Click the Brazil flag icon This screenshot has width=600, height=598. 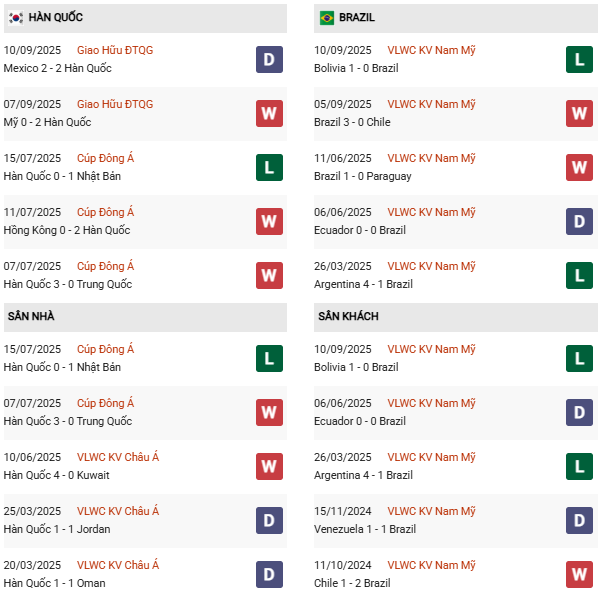[327, 18]
